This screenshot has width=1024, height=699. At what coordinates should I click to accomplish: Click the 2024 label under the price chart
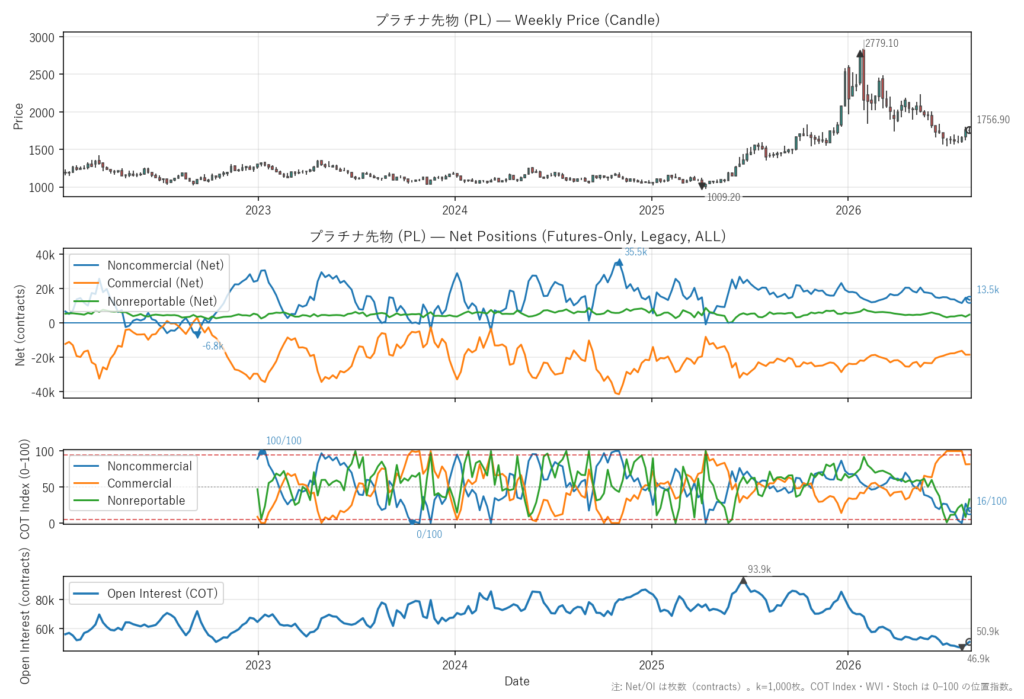[x=455, y=210]
